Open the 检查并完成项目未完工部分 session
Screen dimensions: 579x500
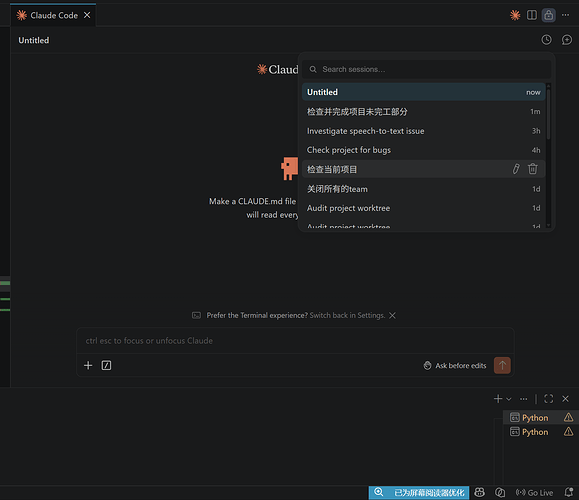(424, 112)
